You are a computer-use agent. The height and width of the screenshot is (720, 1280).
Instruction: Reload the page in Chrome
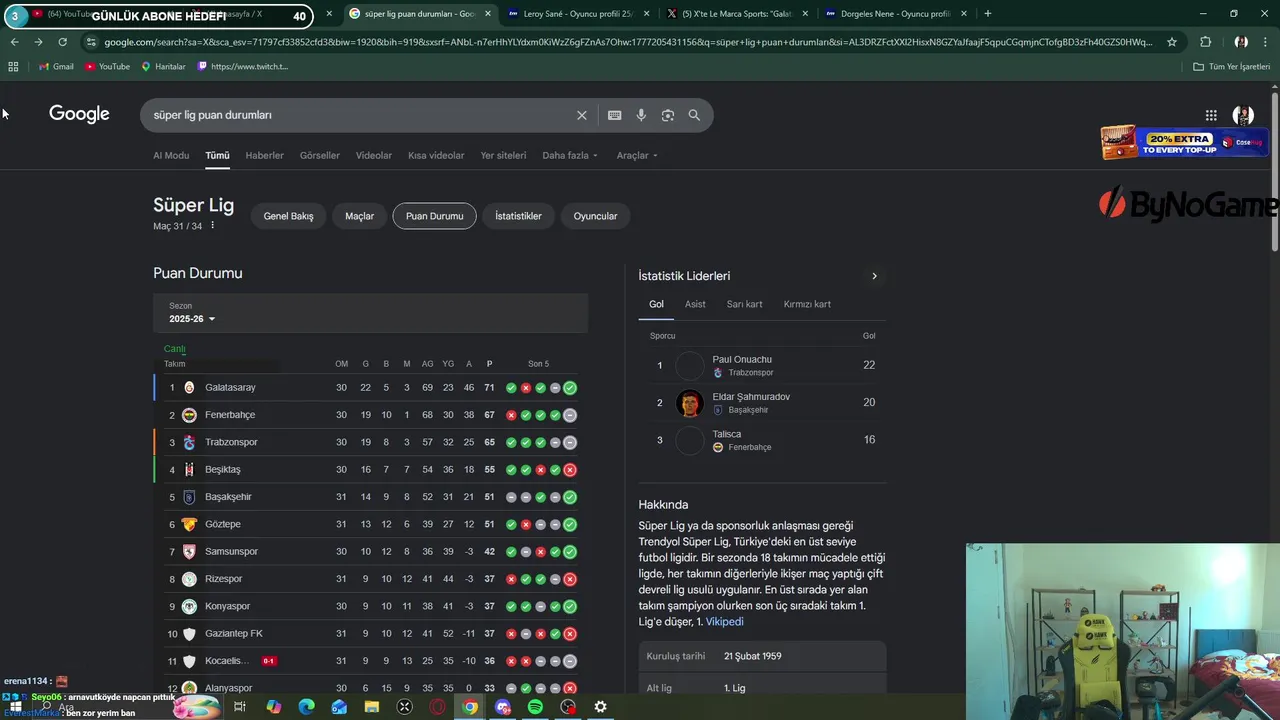[62, 42]
